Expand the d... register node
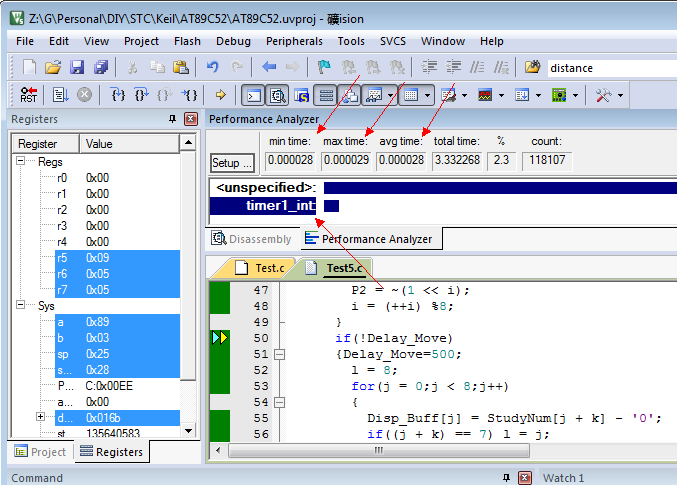677x485 pixels. pyautogui.click(x=40, y=417)
